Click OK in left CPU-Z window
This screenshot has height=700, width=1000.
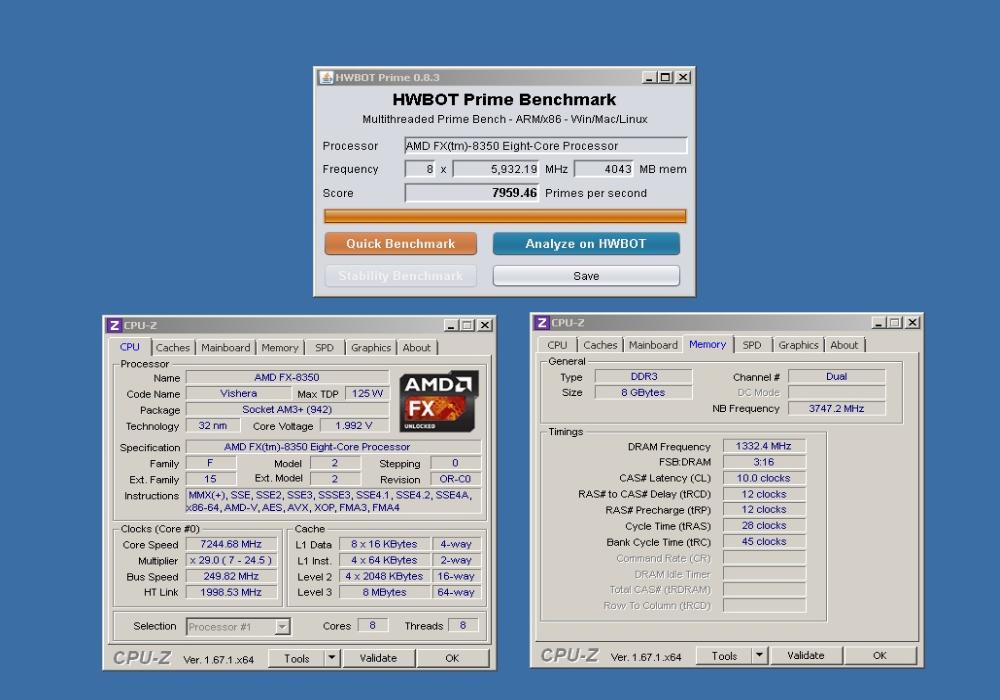[452, 658]
